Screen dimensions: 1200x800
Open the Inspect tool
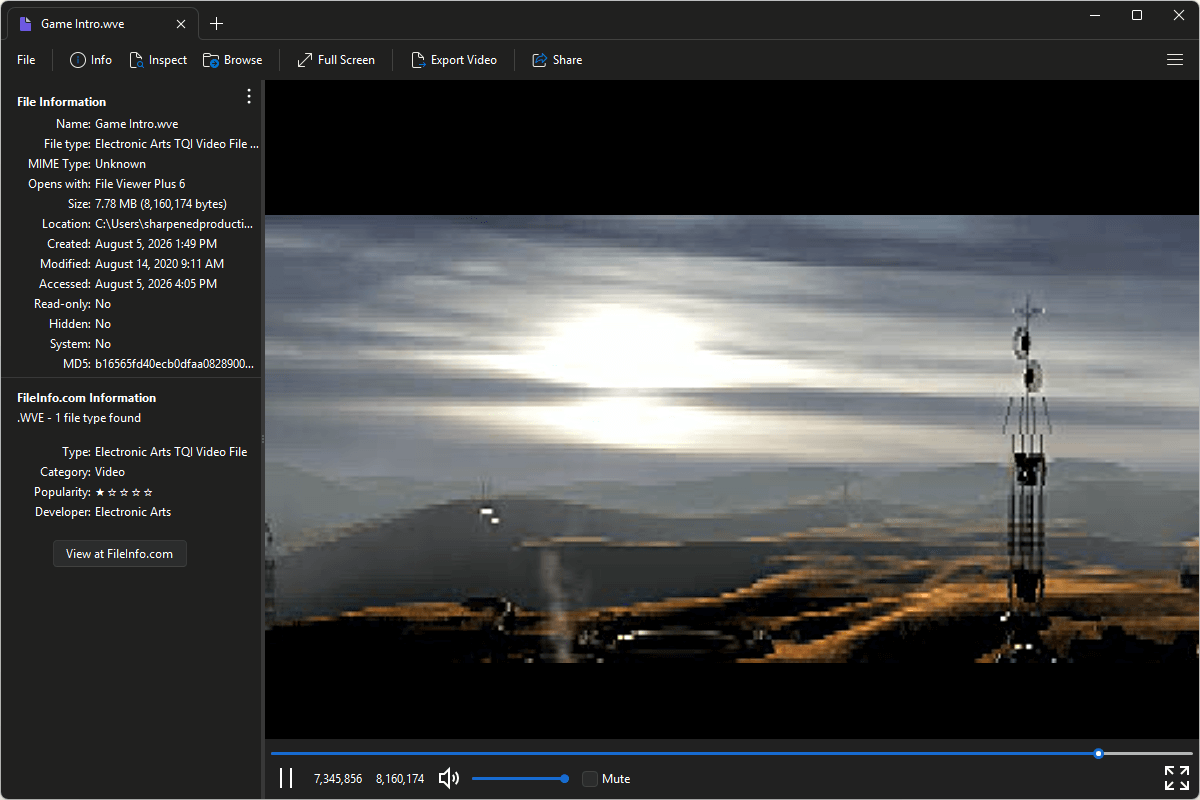[x=158, y=60]
